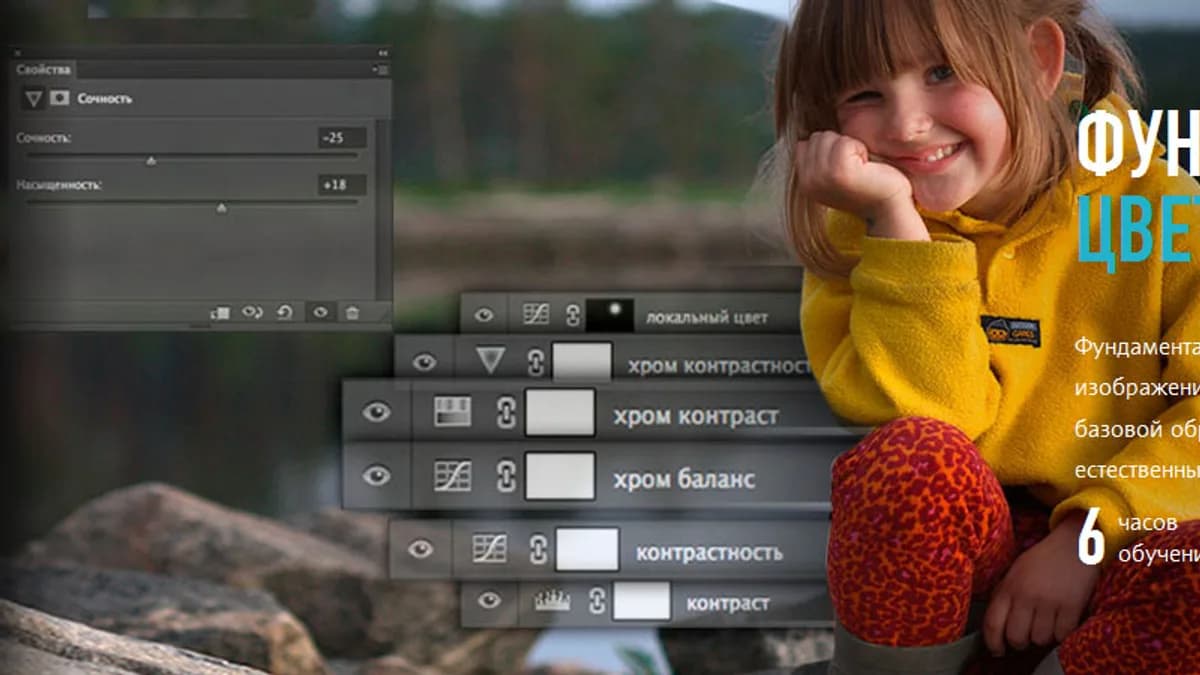Image resolution: width=1200 pixels, height=675 pixels.
Task: Select the black mask thumbnail of локальный цвет
Action: [610, 315]
